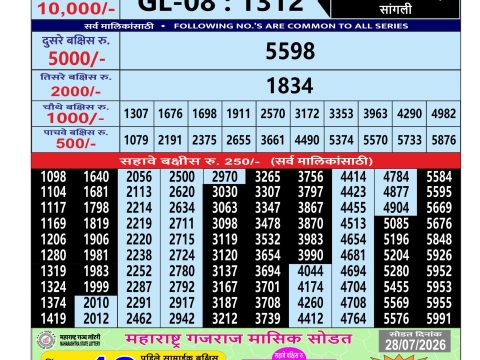This screenshot has width=480, height=360.
Task: Select fifth prize number 1079
Action: pyautogui.click(x=136, y=140)
